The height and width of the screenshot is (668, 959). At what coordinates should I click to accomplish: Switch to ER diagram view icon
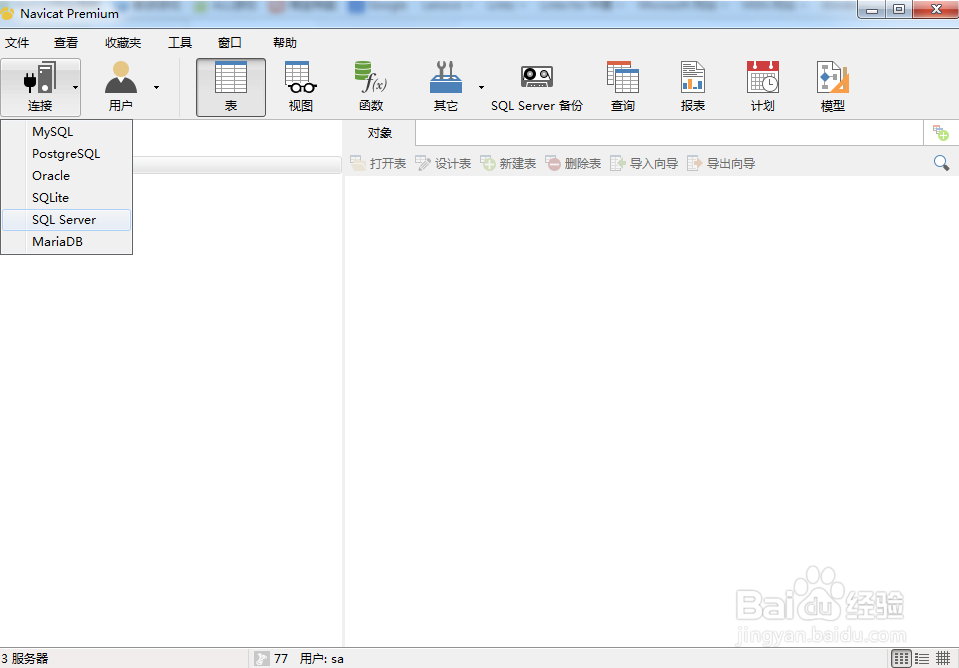coord(943,658)
